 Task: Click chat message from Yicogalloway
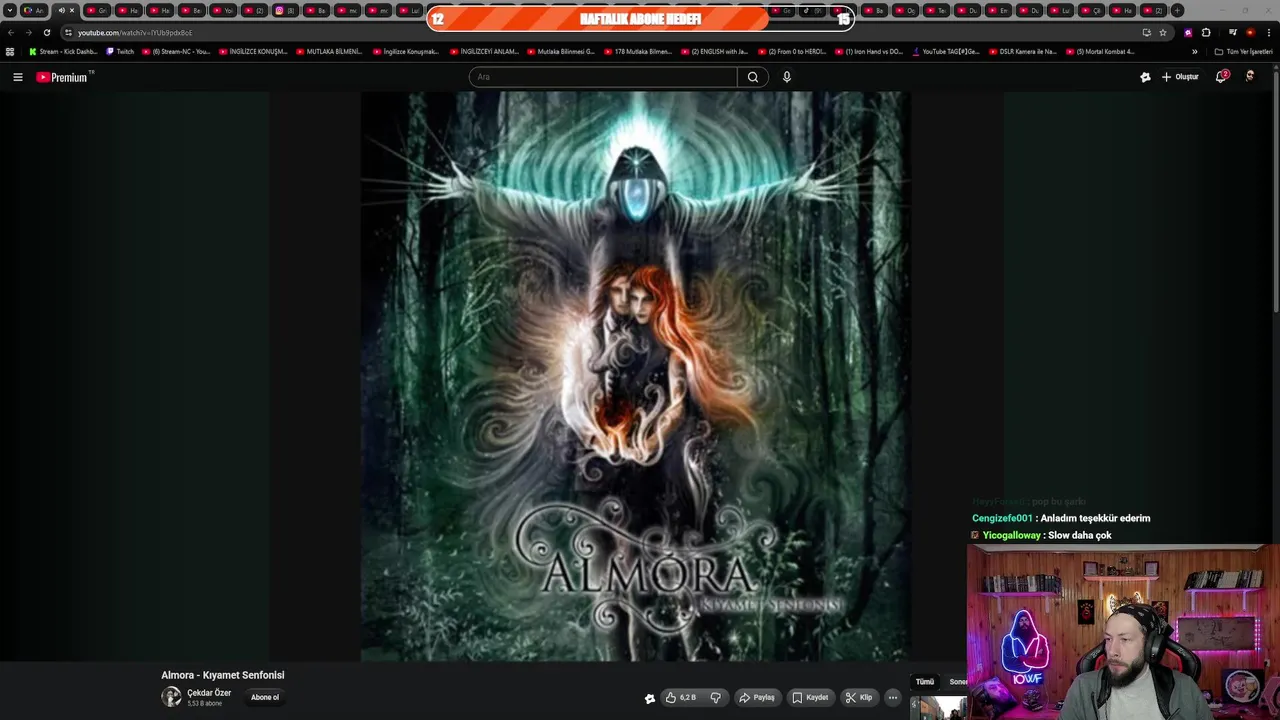tap(1041, 535)
